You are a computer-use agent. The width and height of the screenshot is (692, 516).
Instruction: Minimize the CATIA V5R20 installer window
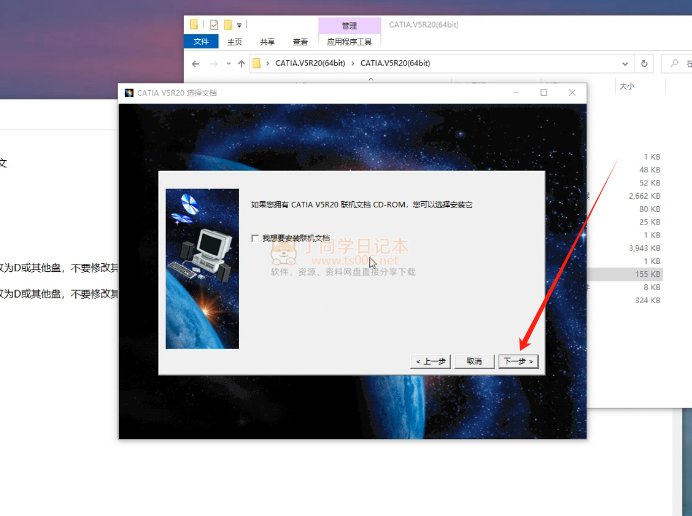pos(516,92)
